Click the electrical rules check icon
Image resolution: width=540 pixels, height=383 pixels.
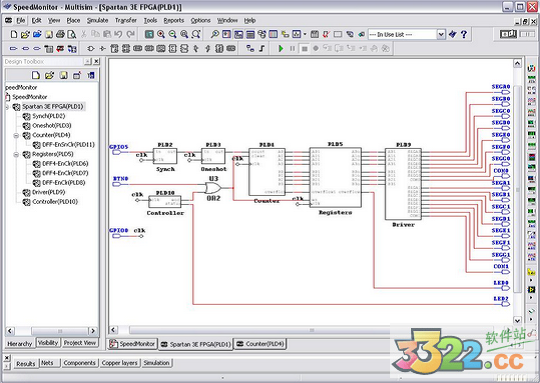point(326,34)
